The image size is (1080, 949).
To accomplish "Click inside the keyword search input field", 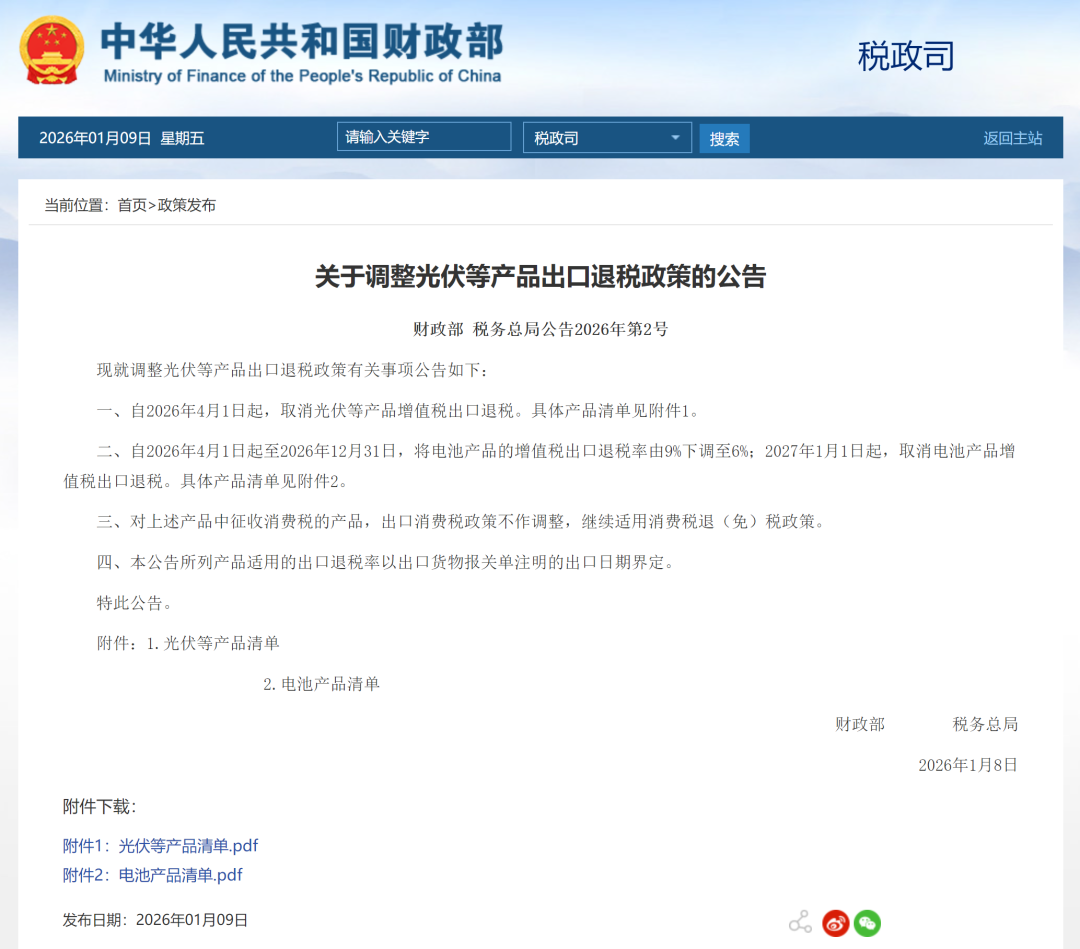I will coord(423,135).
